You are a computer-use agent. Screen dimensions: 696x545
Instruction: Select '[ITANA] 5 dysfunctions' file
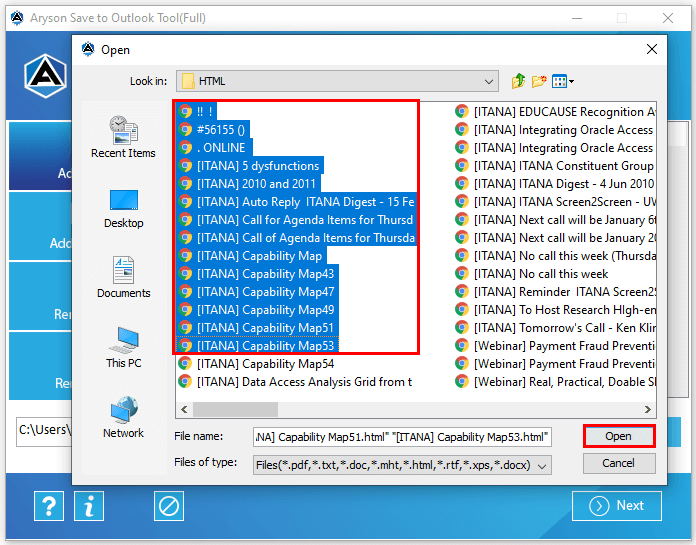pos(250,166)
